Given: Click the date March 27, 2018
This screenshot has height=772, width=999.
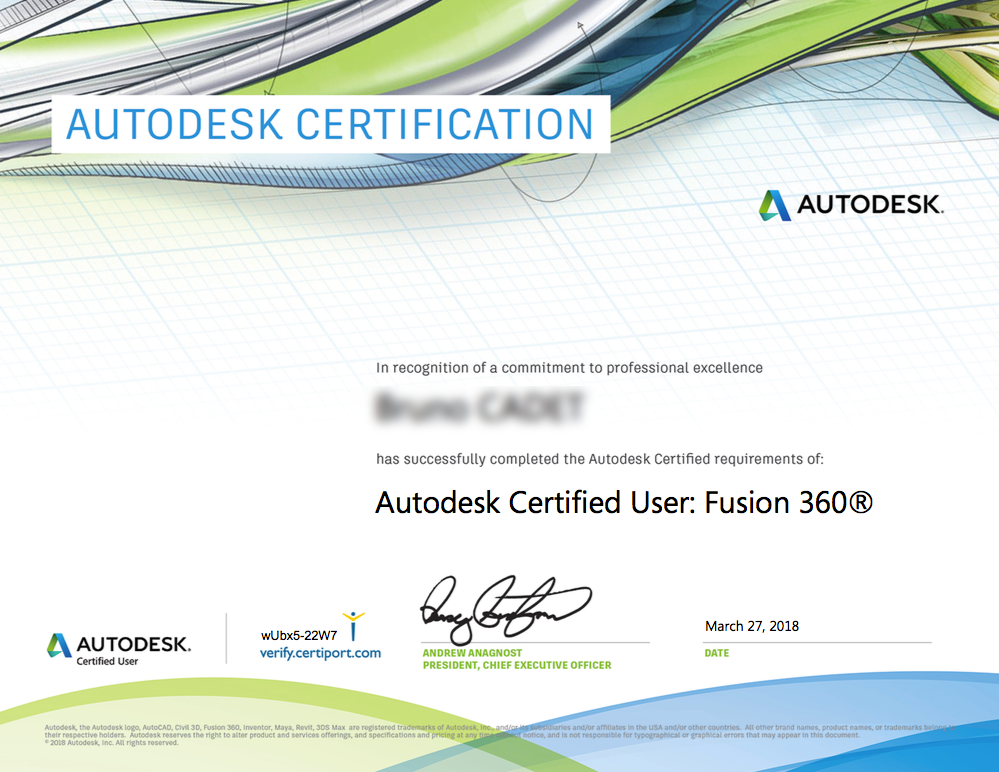Looking at the screenshot, I should click(752, 626).
